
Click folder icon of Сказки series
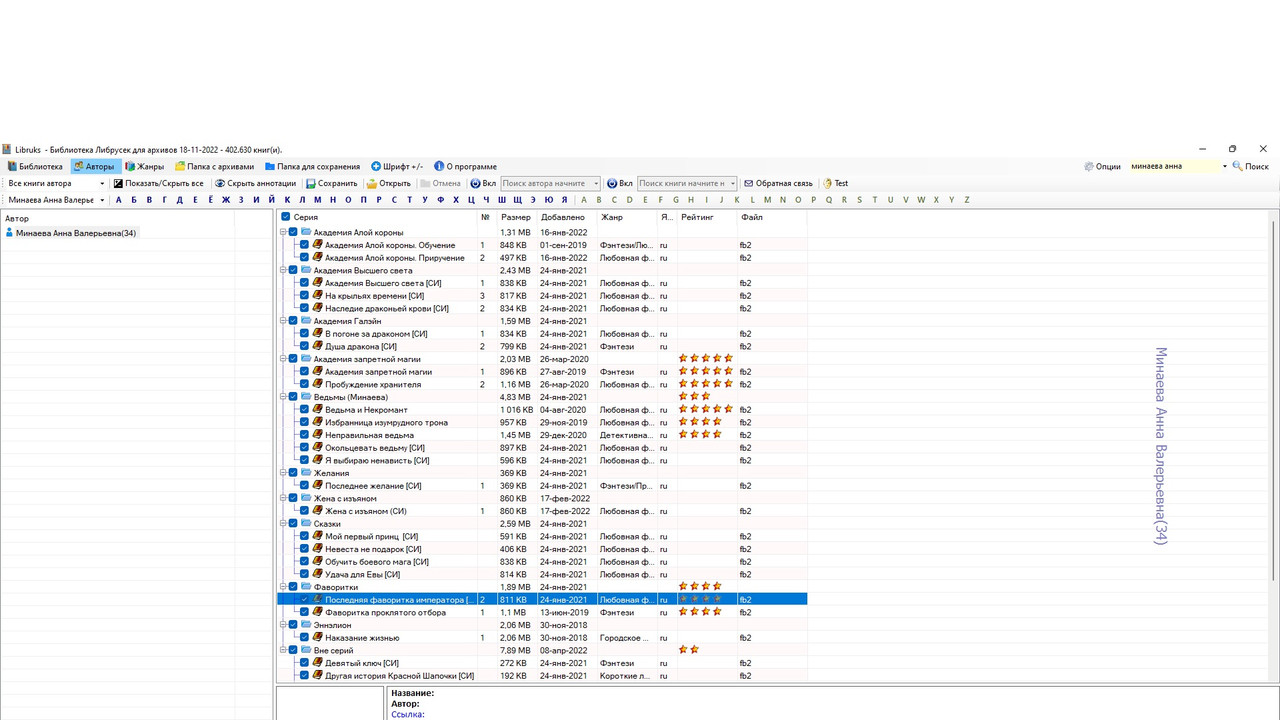pos(306,523)
